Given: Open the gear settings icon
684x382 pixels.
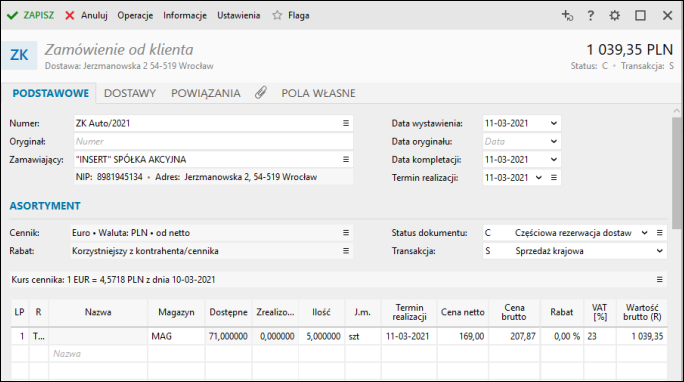Looking at the screenshot, I should [x=615, y=16].
